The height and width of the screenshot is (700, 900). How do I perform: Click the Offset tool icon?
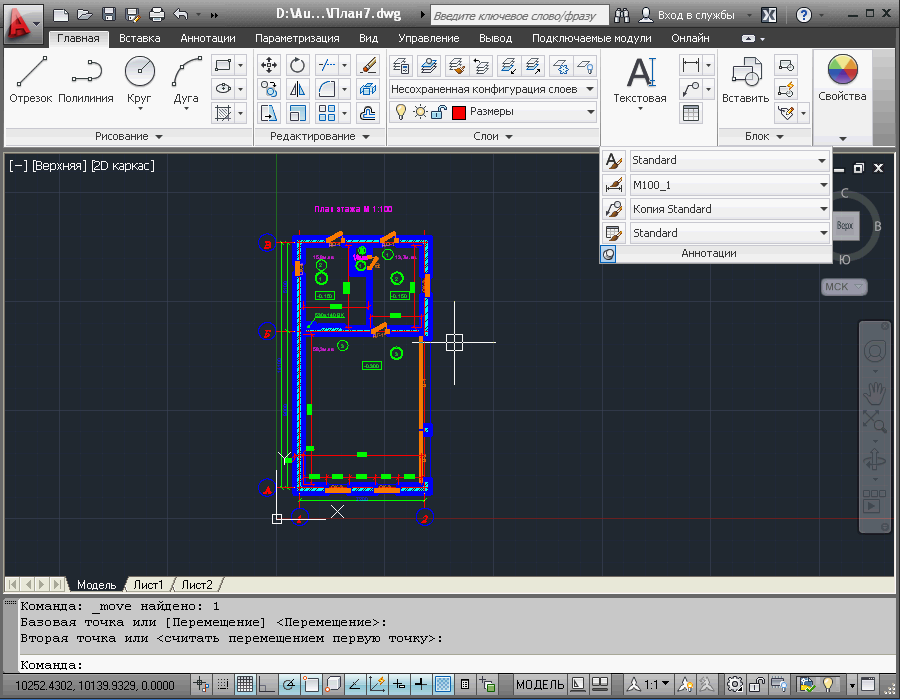(367, 113)
